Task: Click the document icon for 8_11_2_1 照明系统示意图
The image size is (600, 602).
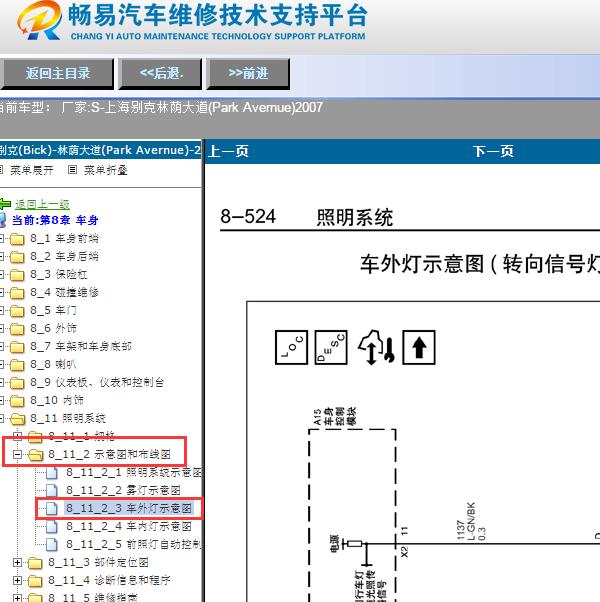Action: point(52,473)
